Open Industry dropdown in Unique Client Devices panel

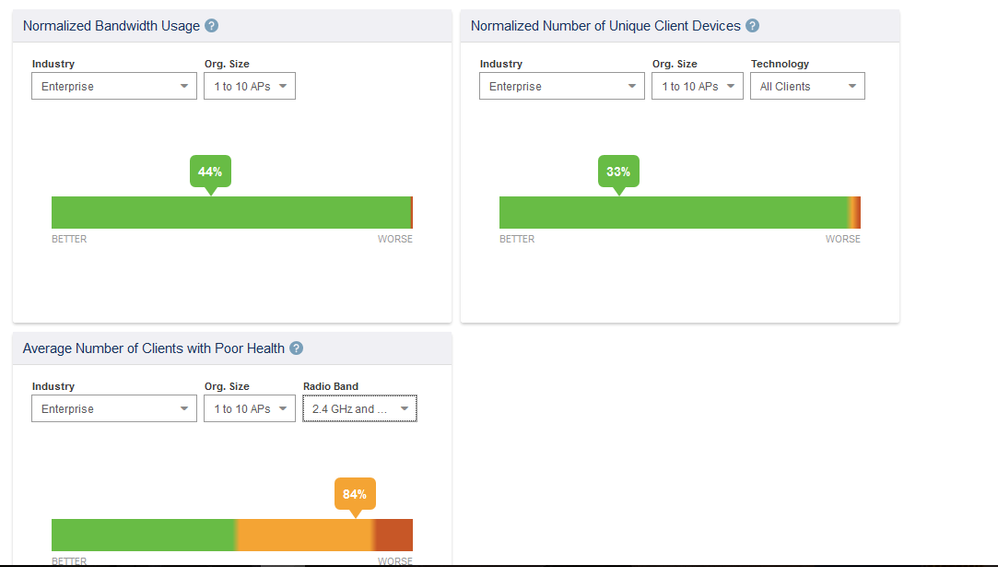(561, 86)
